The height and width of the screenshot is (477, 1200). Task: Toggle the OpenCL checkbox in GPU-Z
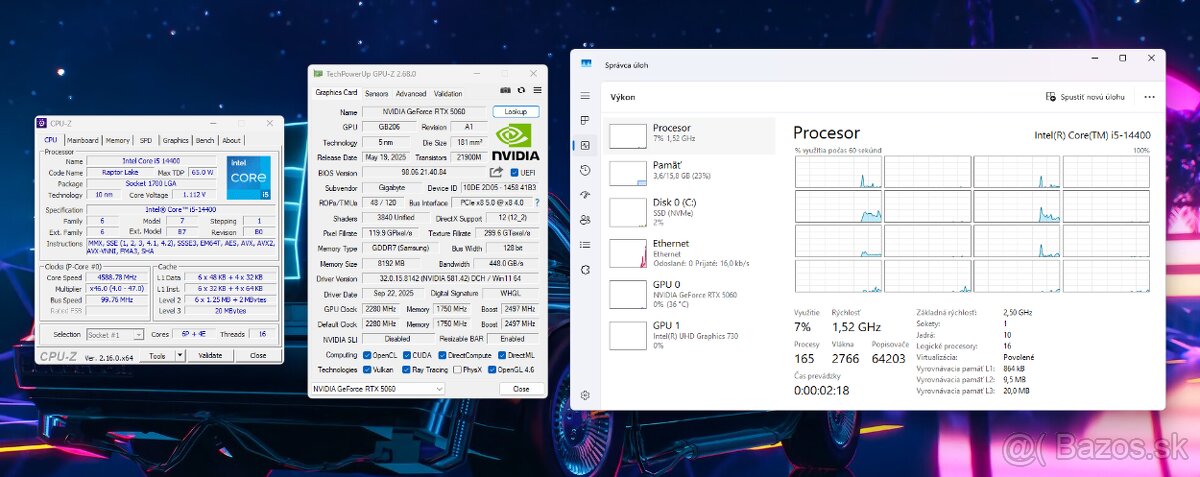point(367,355)
